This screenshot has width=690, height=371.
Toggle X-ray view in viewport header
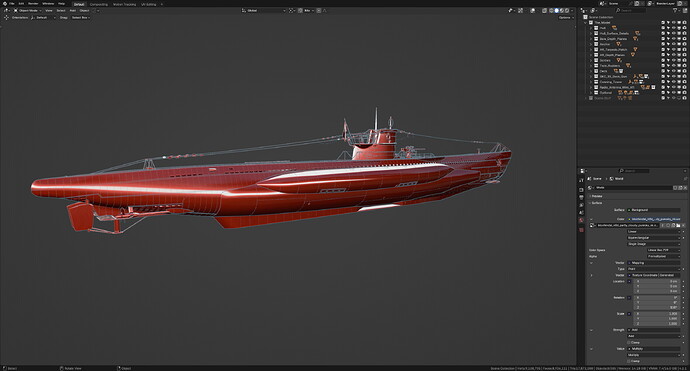pyautogui.click(x=544, y=10)
